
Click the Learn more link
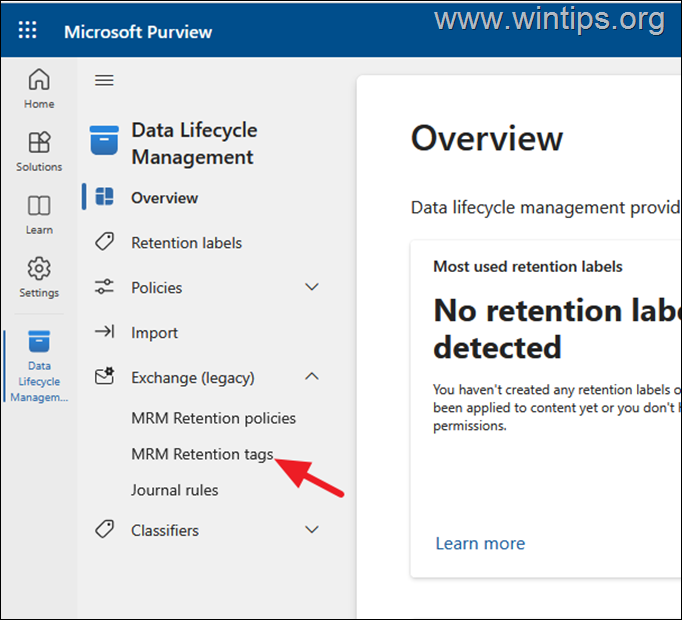pyautogui.click(x=480, y=543)
